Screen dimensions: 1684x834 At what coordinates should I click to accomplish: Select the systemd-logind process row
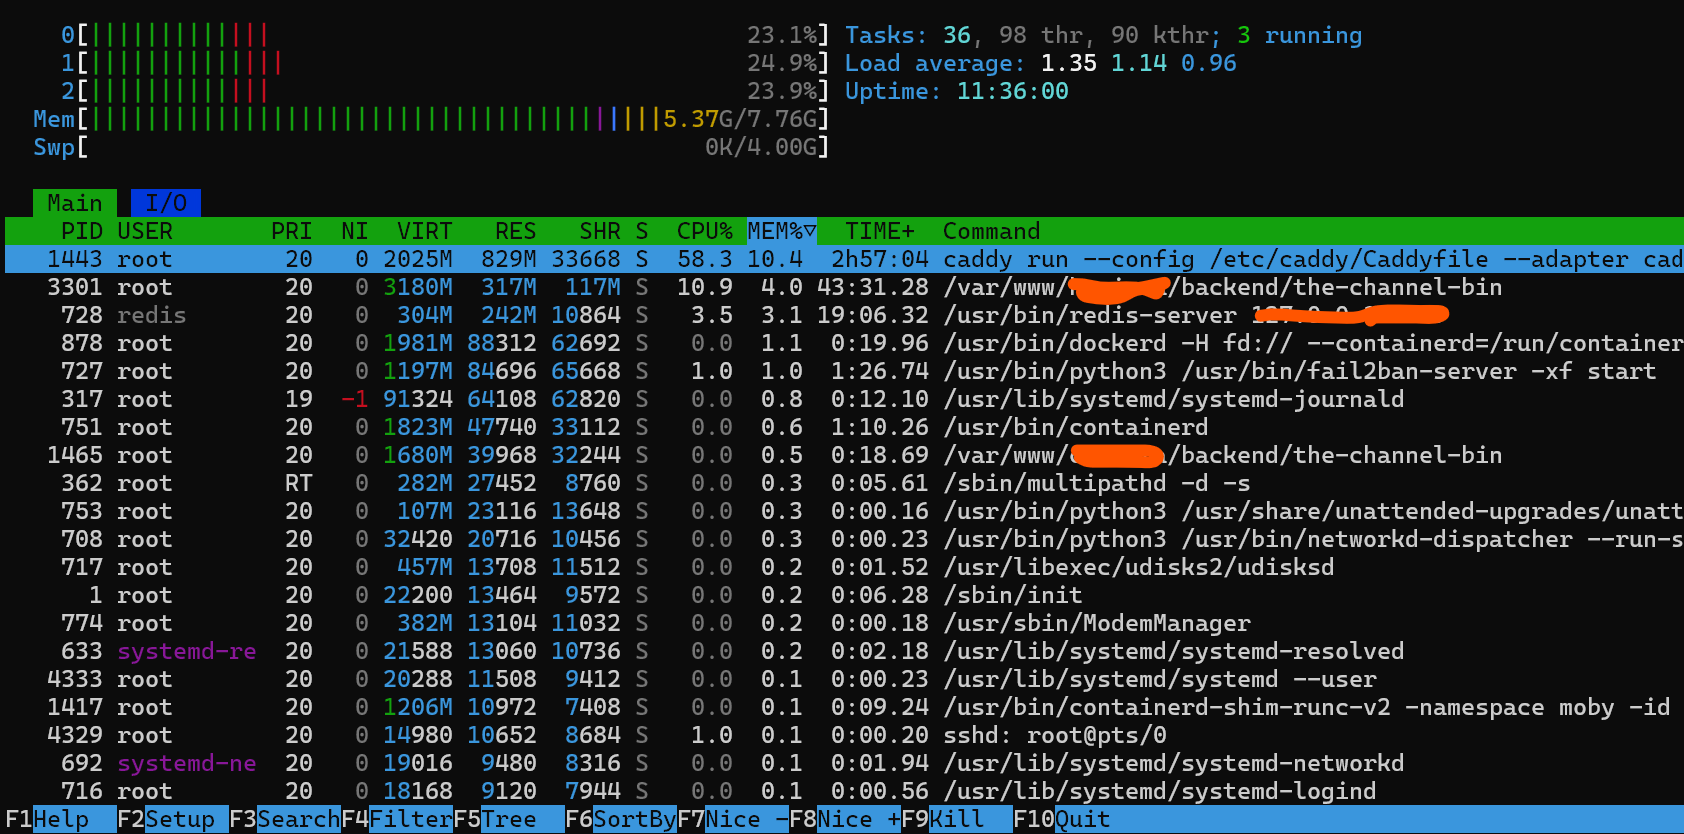point(844,791)
